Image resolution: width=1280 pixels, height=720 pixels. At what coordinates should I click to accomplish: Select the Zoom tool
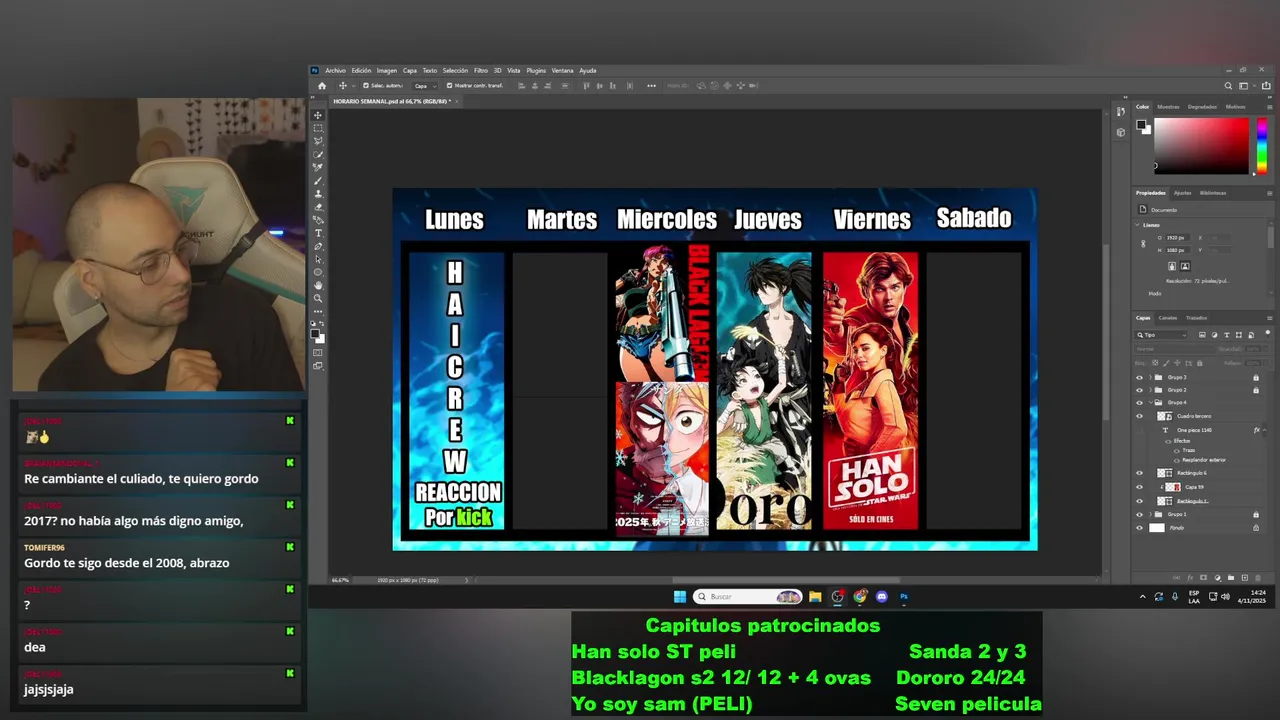318,298
